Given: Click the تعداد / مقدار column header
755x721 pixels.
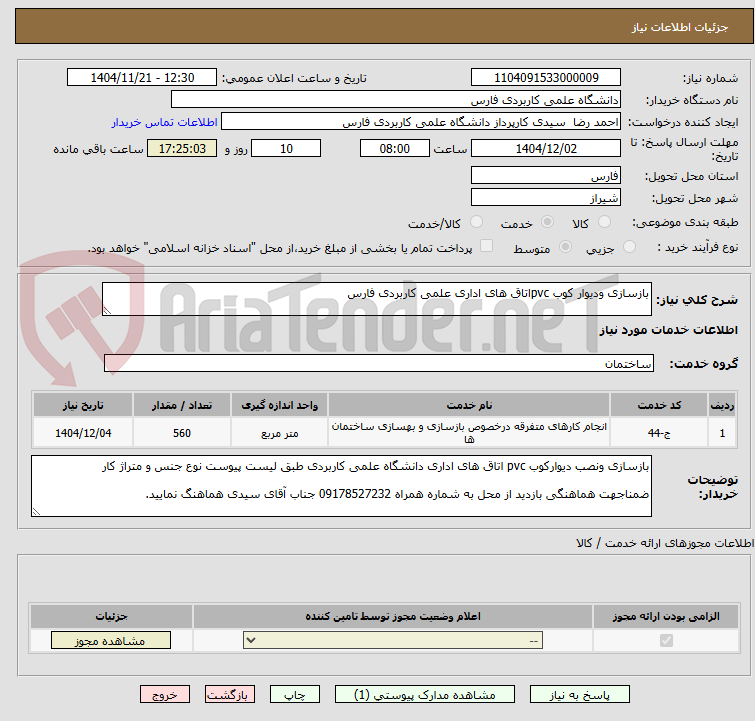Looking at the screenshot, I should pos(182,405).
